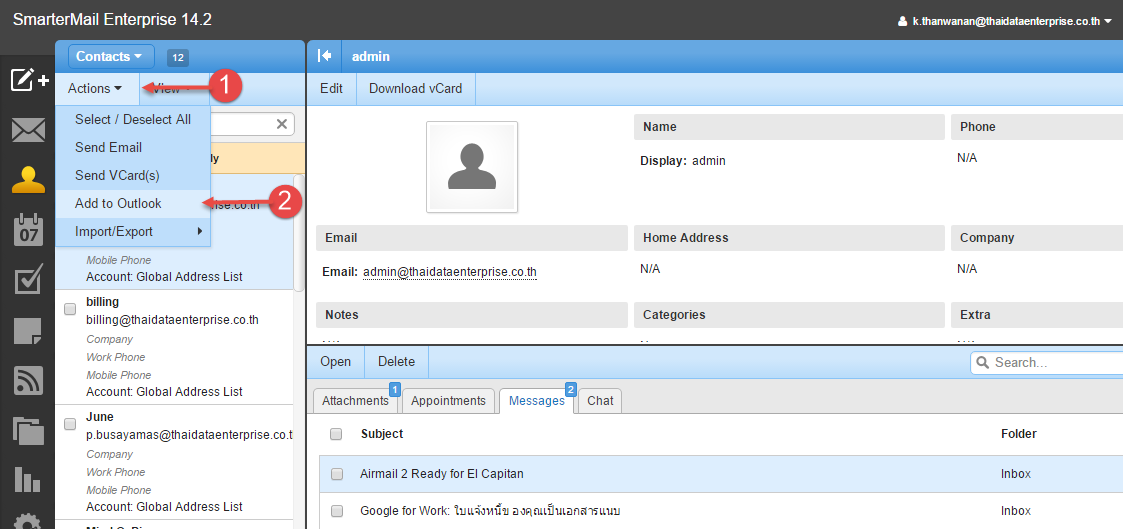Check the Airmail 2 message checkbox
Screen dimensions: 1123x529
point(337,474)
